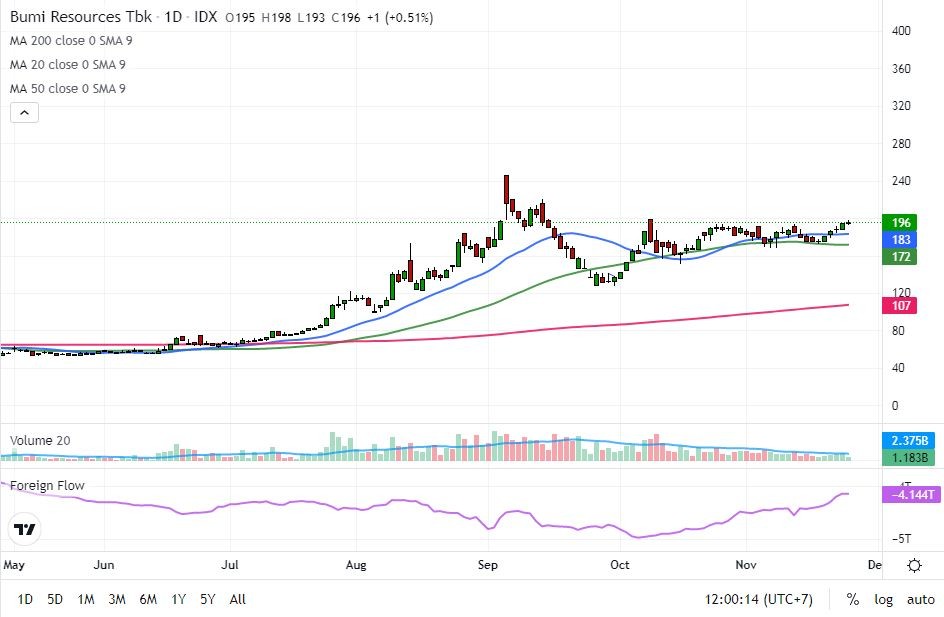Click the red 107 MA 200 price label

click(x=899, y=305)
